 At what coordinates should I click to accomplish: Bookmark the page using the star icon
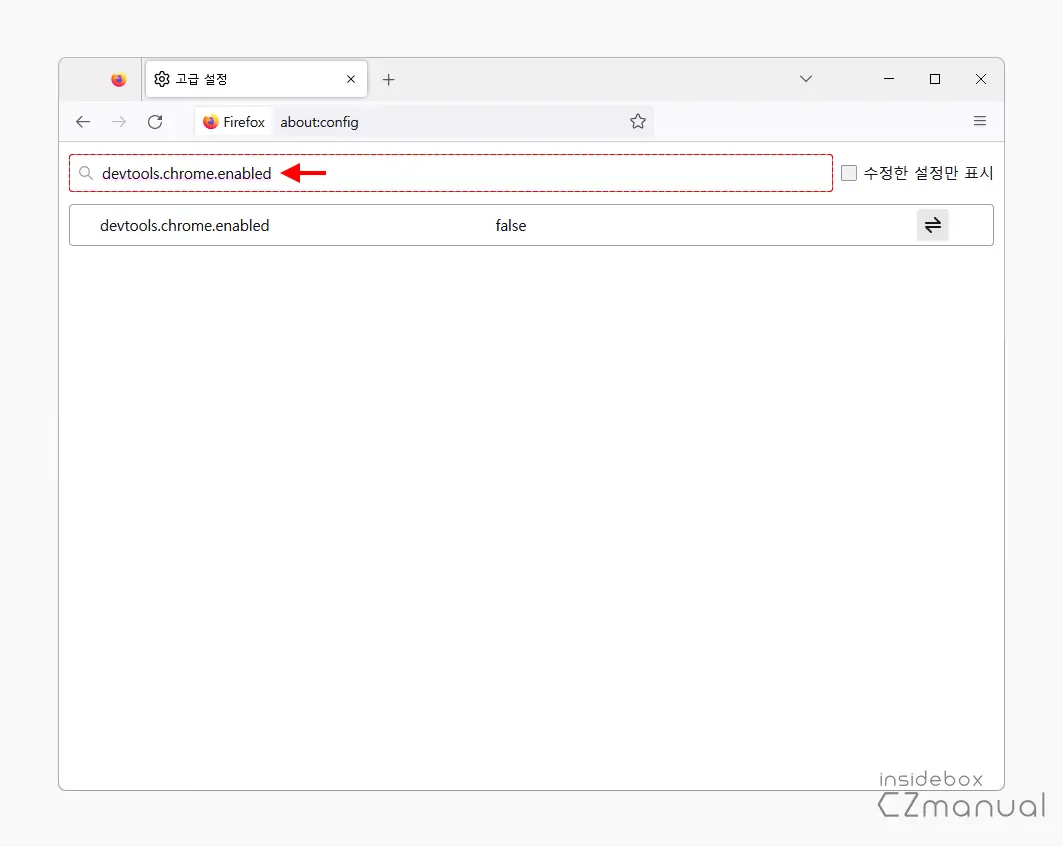tap(638, 121)
